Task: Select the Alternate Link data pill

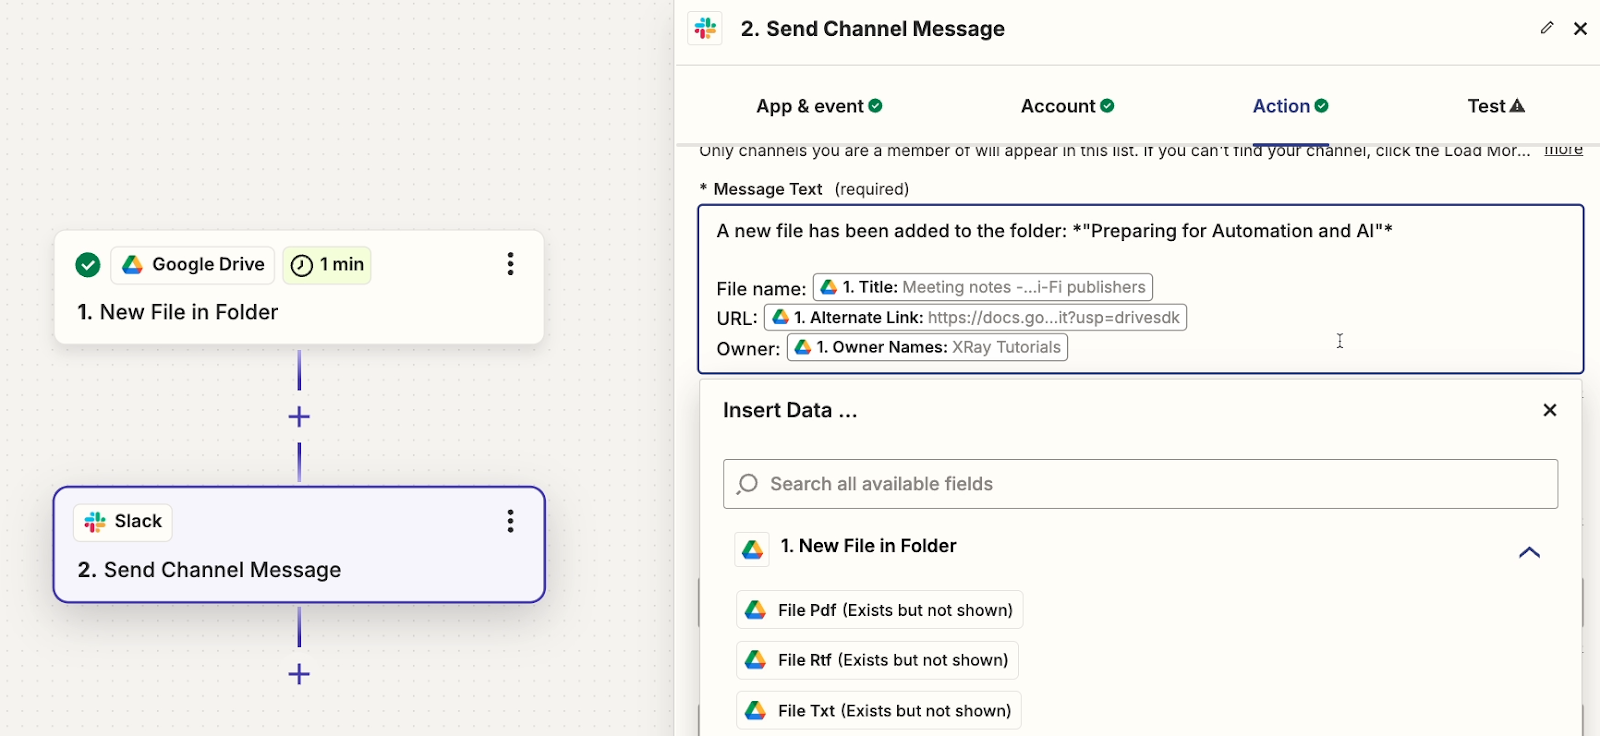Action: [x=976, y=317]
